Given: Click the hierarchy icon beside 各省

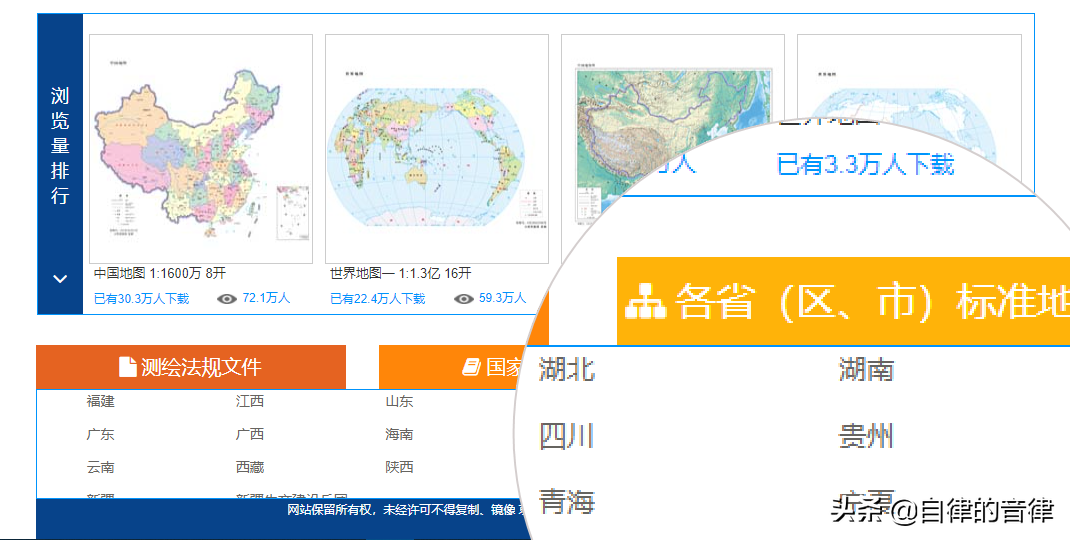Looking at the screenshot, I should [x=646, y=301].
